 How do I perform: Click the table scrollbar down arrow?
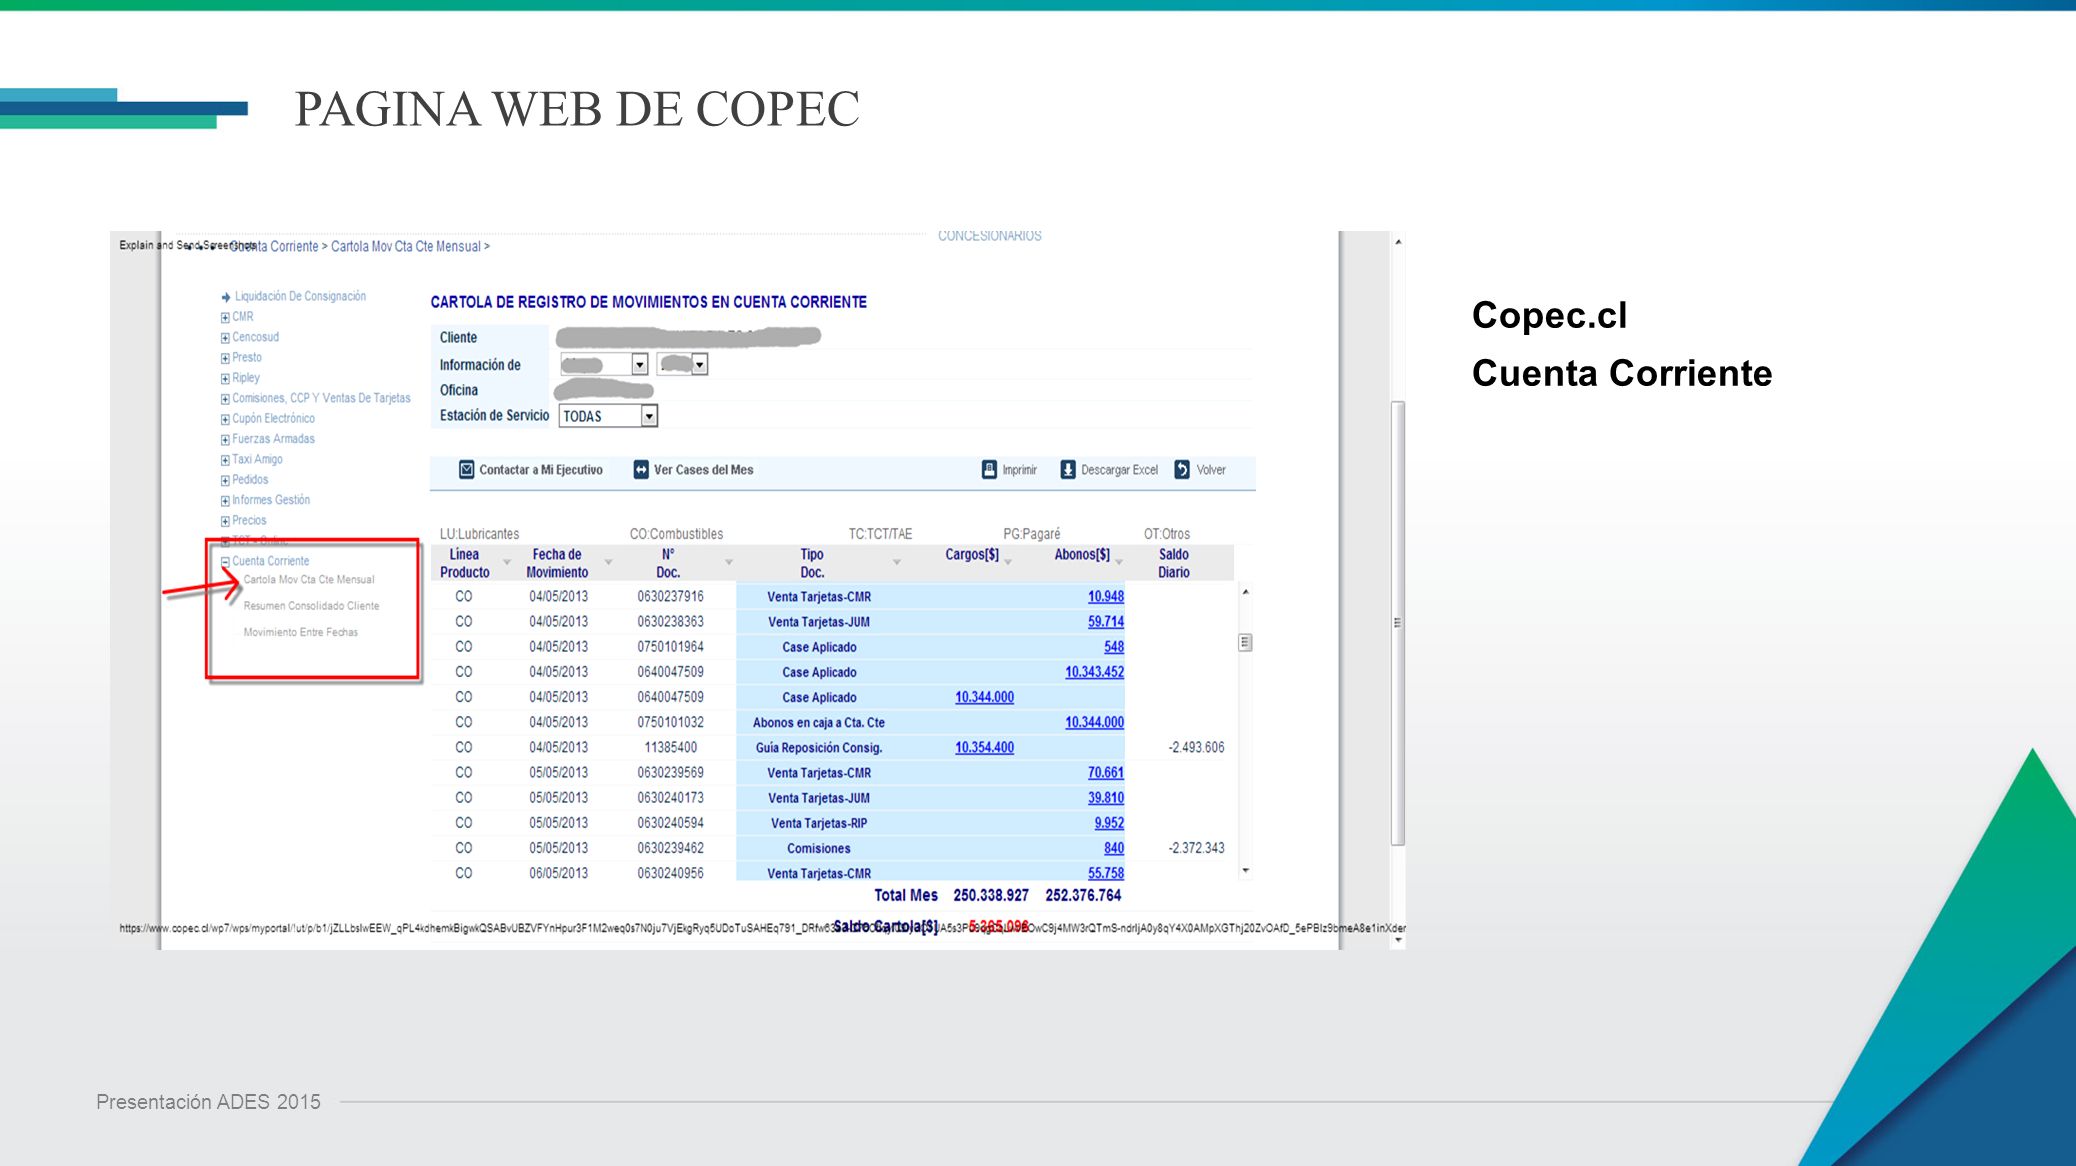coord(1246,871)
